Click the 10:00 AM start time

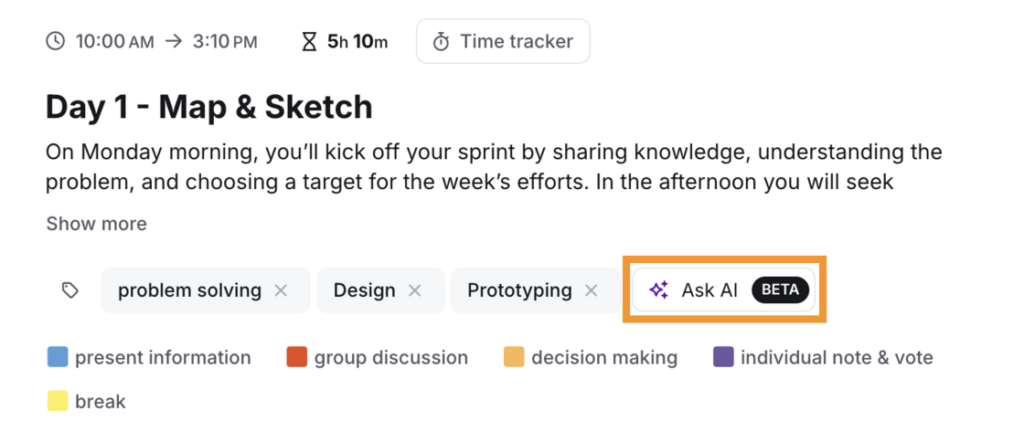click(x=114, y=42)
